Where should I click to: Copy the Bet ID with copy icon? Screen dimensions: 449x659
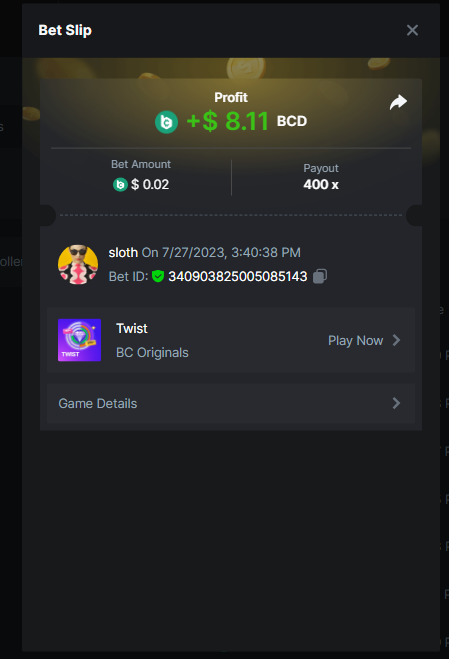pos(320,276)
